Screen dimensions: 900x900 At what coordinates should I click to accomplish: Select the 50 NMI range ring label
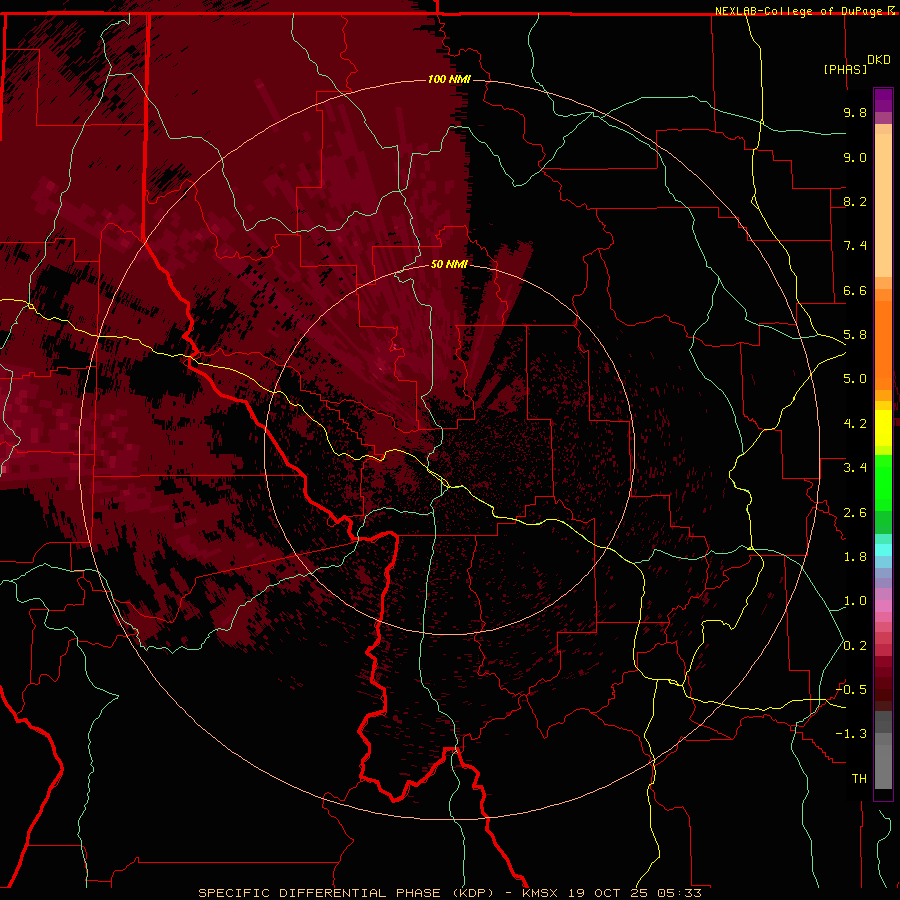(x=449, y=264)
